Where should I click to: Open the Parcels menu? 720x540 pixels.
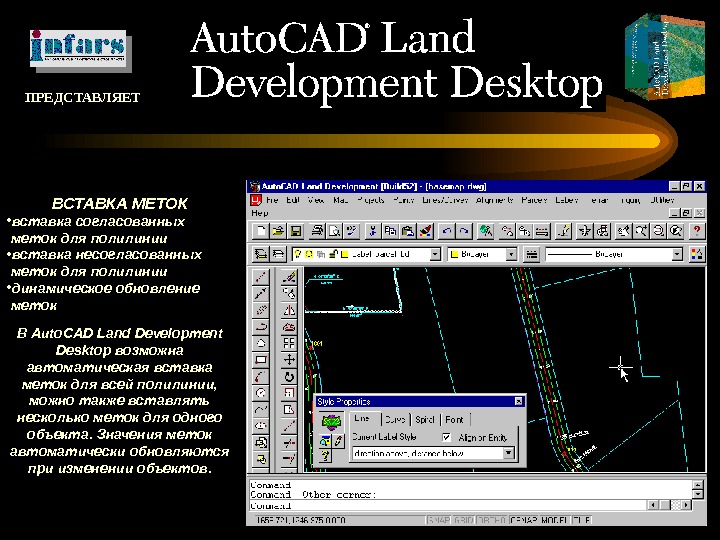(x=534, y=200)
